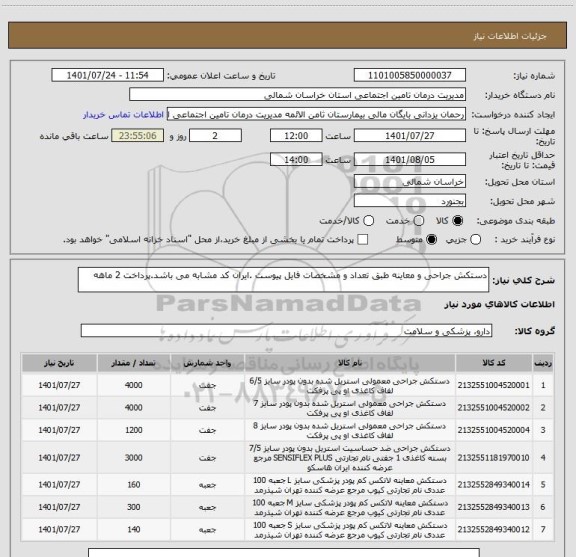Click product code 2132552849340014
Viewport: 576px width, 557px height.
[494, 485]
